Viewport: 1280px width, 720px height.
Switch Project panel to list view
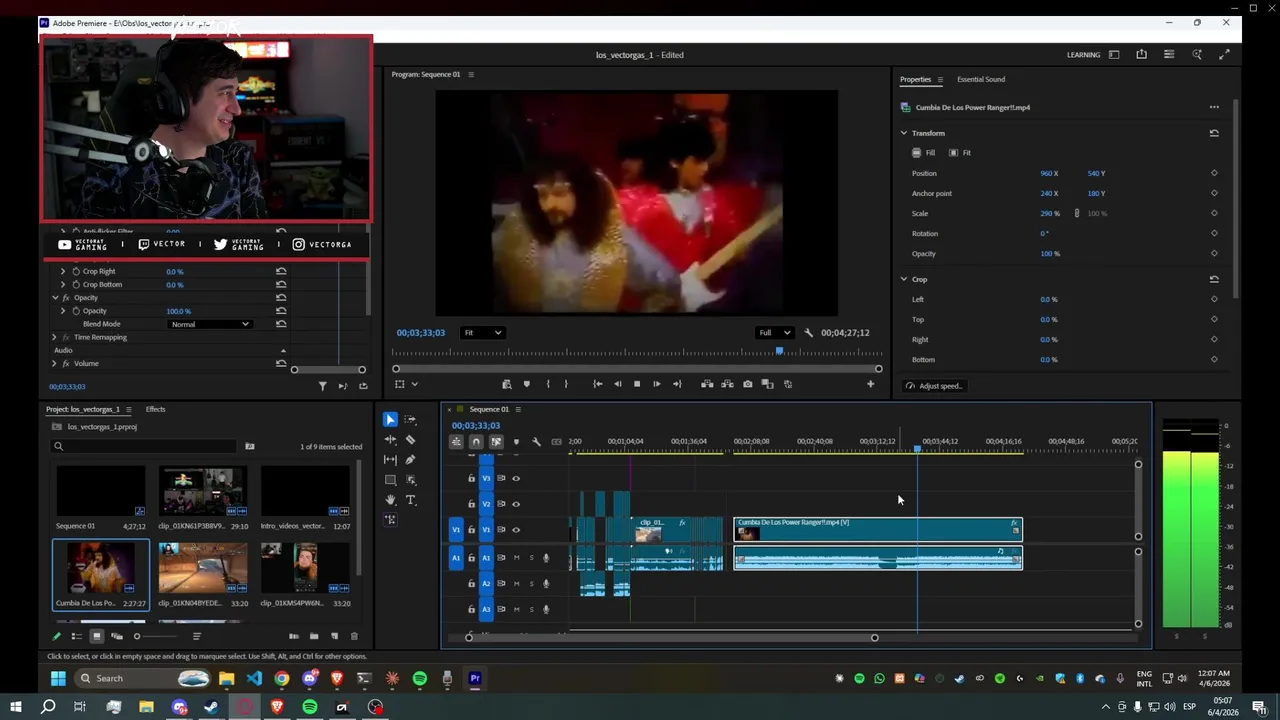(x=76, y=636)
